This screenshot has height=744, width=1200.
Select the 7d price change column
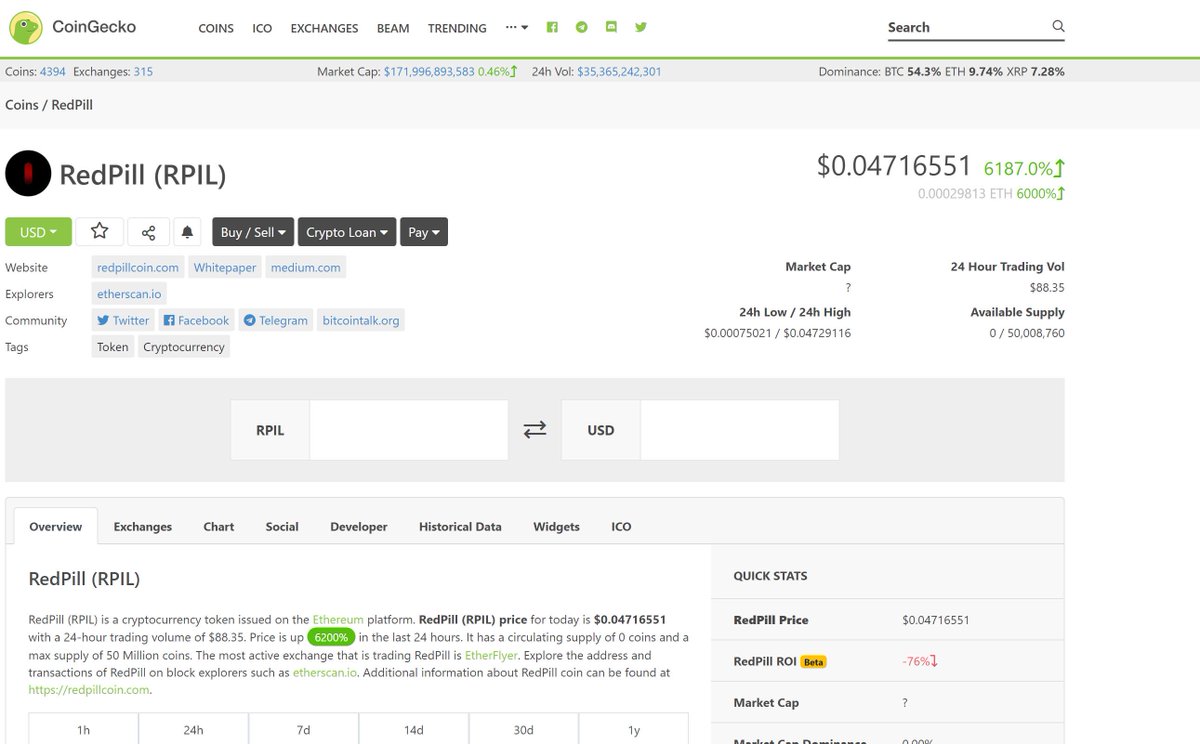pos(303,730)
